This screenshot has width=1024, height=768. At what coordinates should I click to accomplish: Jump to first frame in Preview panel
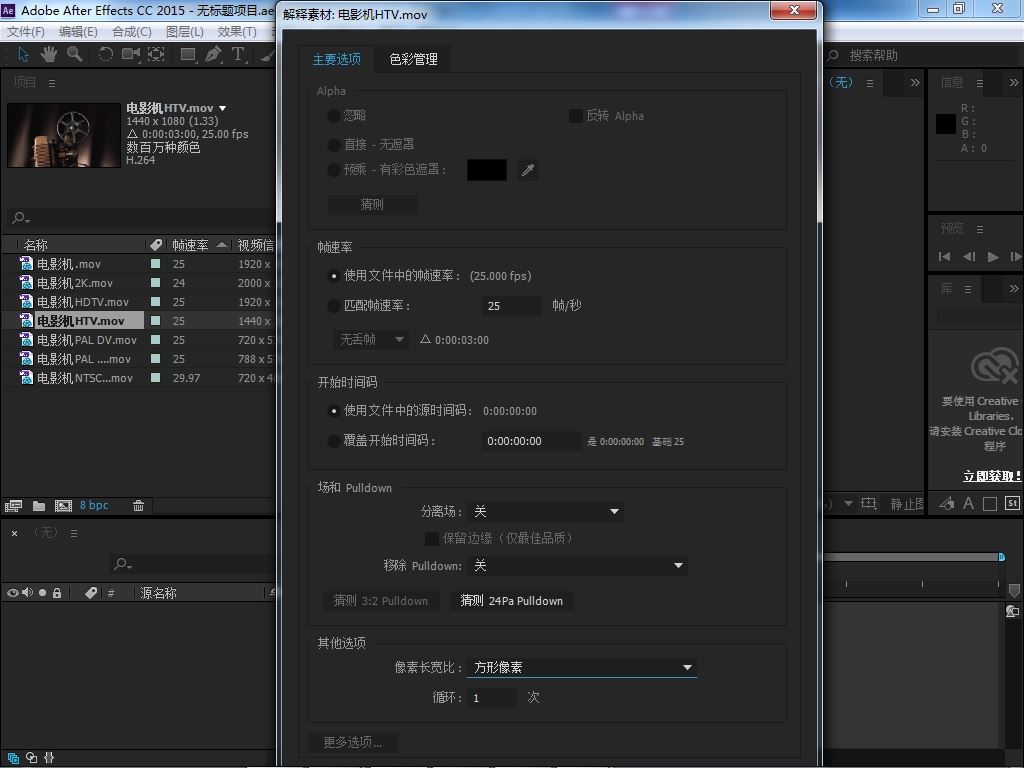click(944, 257)
